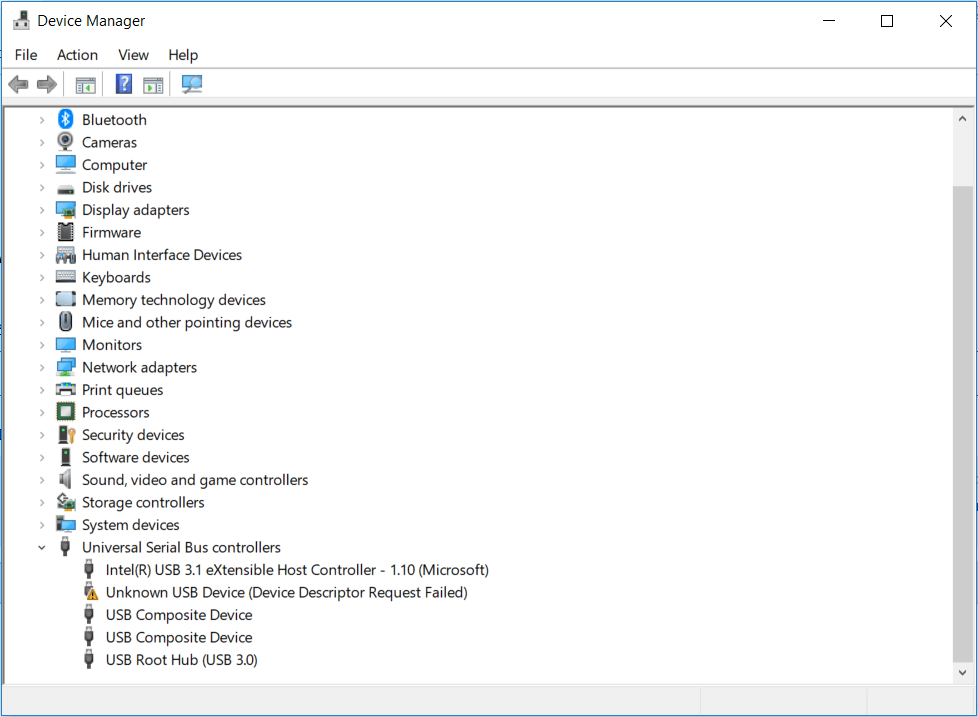The width and height of the screenshot is (978, 717).
Task: Maximize the Device Manager window
Action: (x=887, y=21)
